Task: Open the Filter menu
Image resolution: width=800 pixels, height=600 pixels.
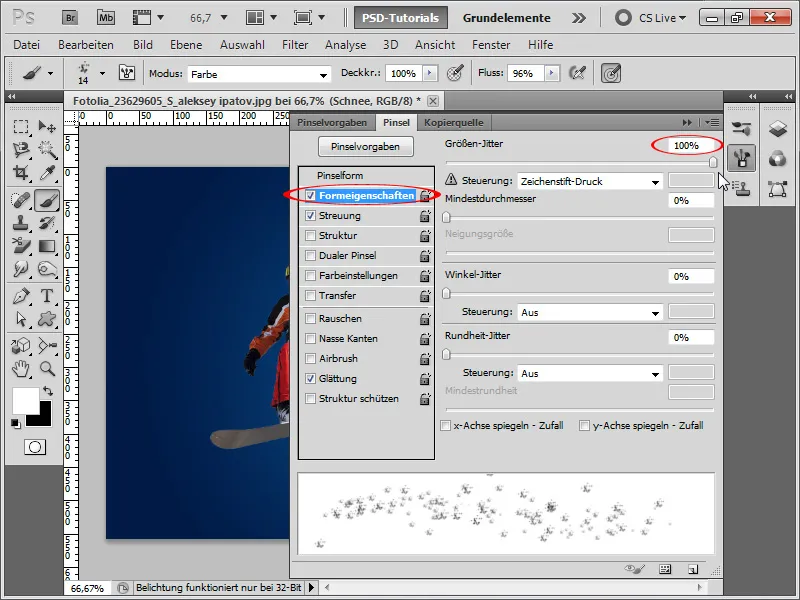Action: (x=295, y=45)
